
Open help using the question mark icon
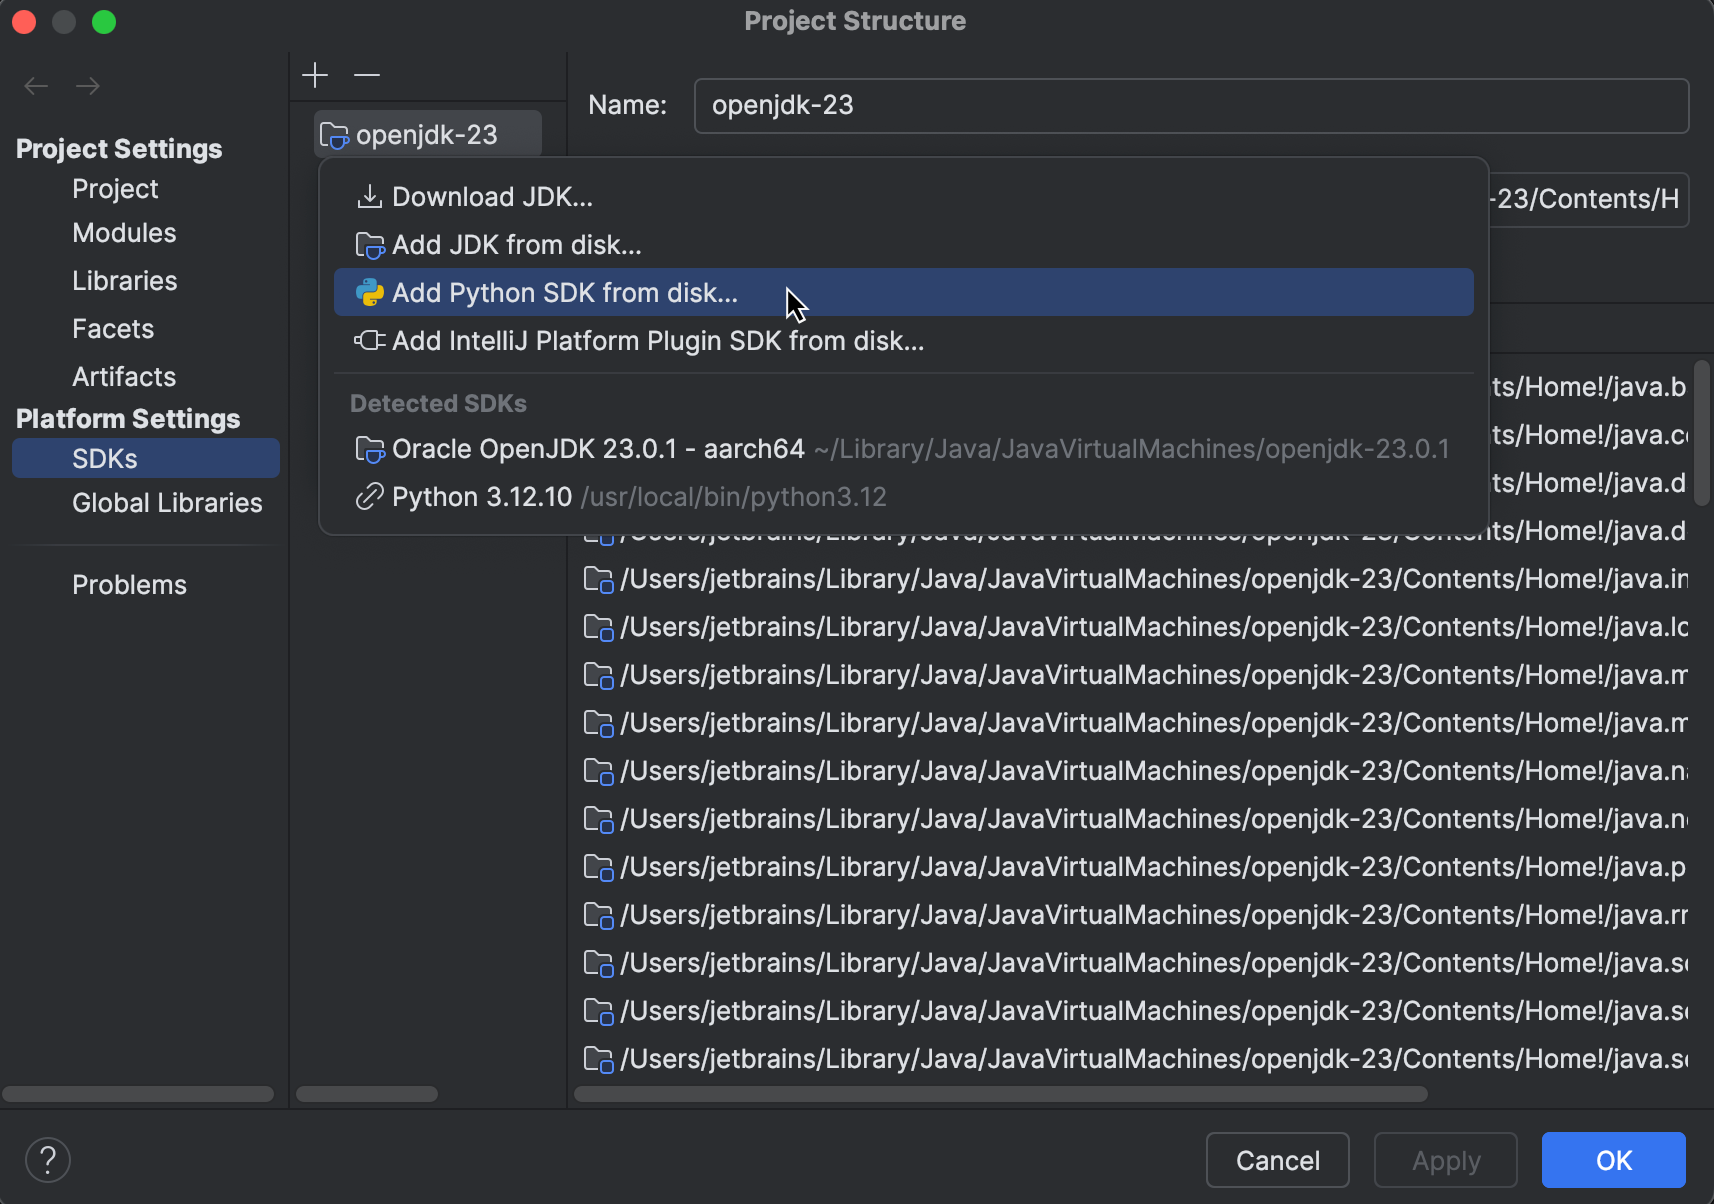47,1159
